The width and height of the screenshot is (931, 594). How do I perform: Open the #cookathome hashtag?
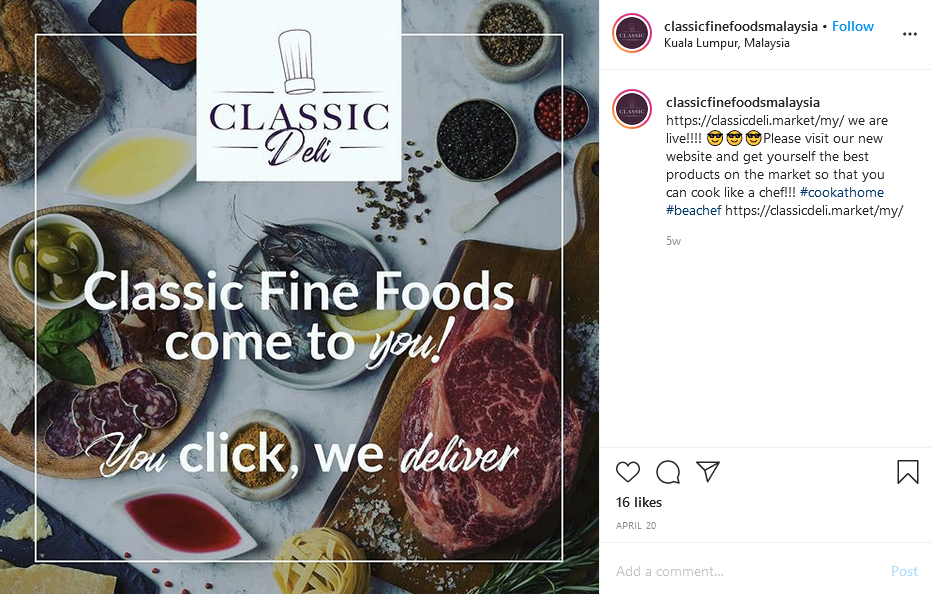[x=841, y=192]
